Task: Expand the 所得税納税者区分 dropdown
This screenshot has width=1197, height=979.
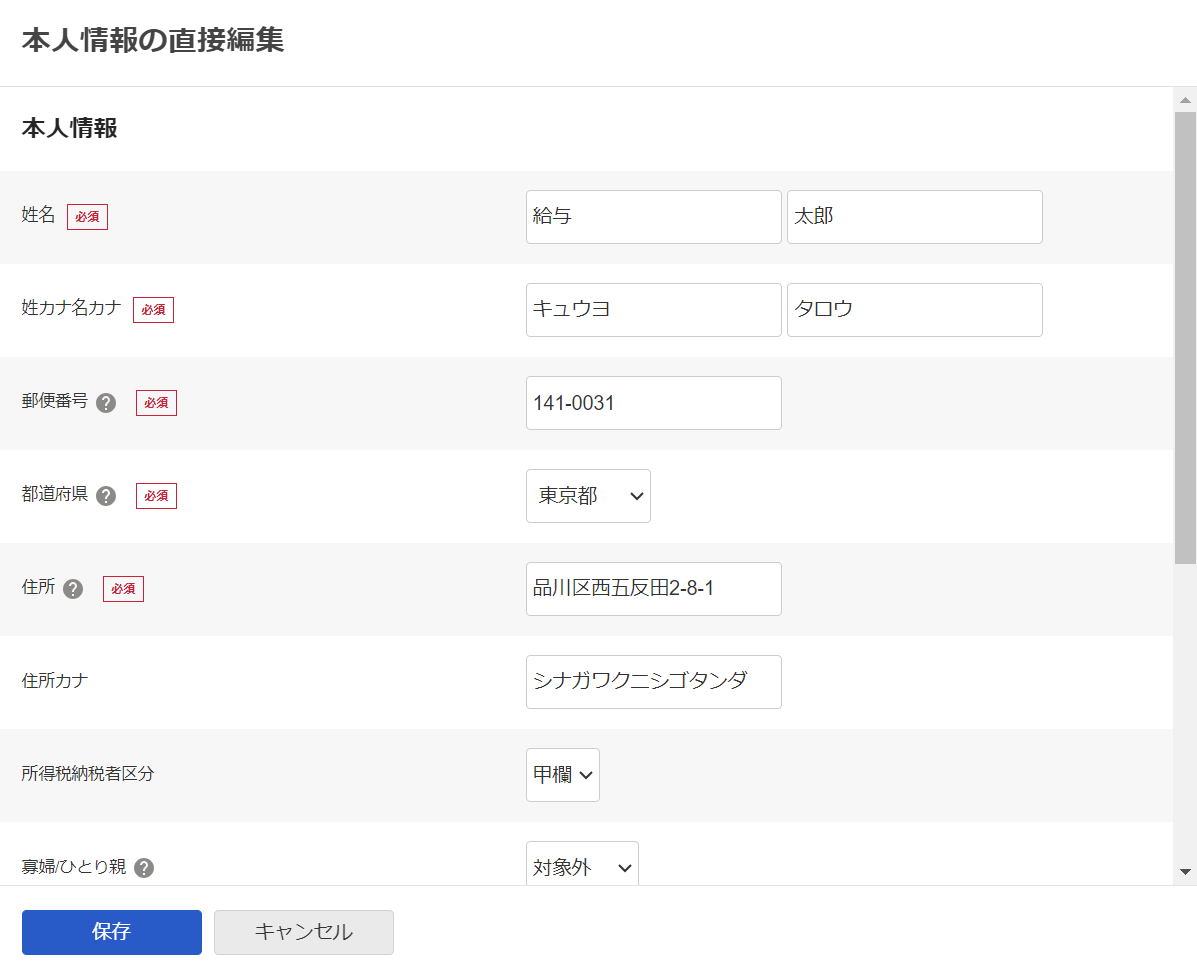Action: click(x=562, y=775)
